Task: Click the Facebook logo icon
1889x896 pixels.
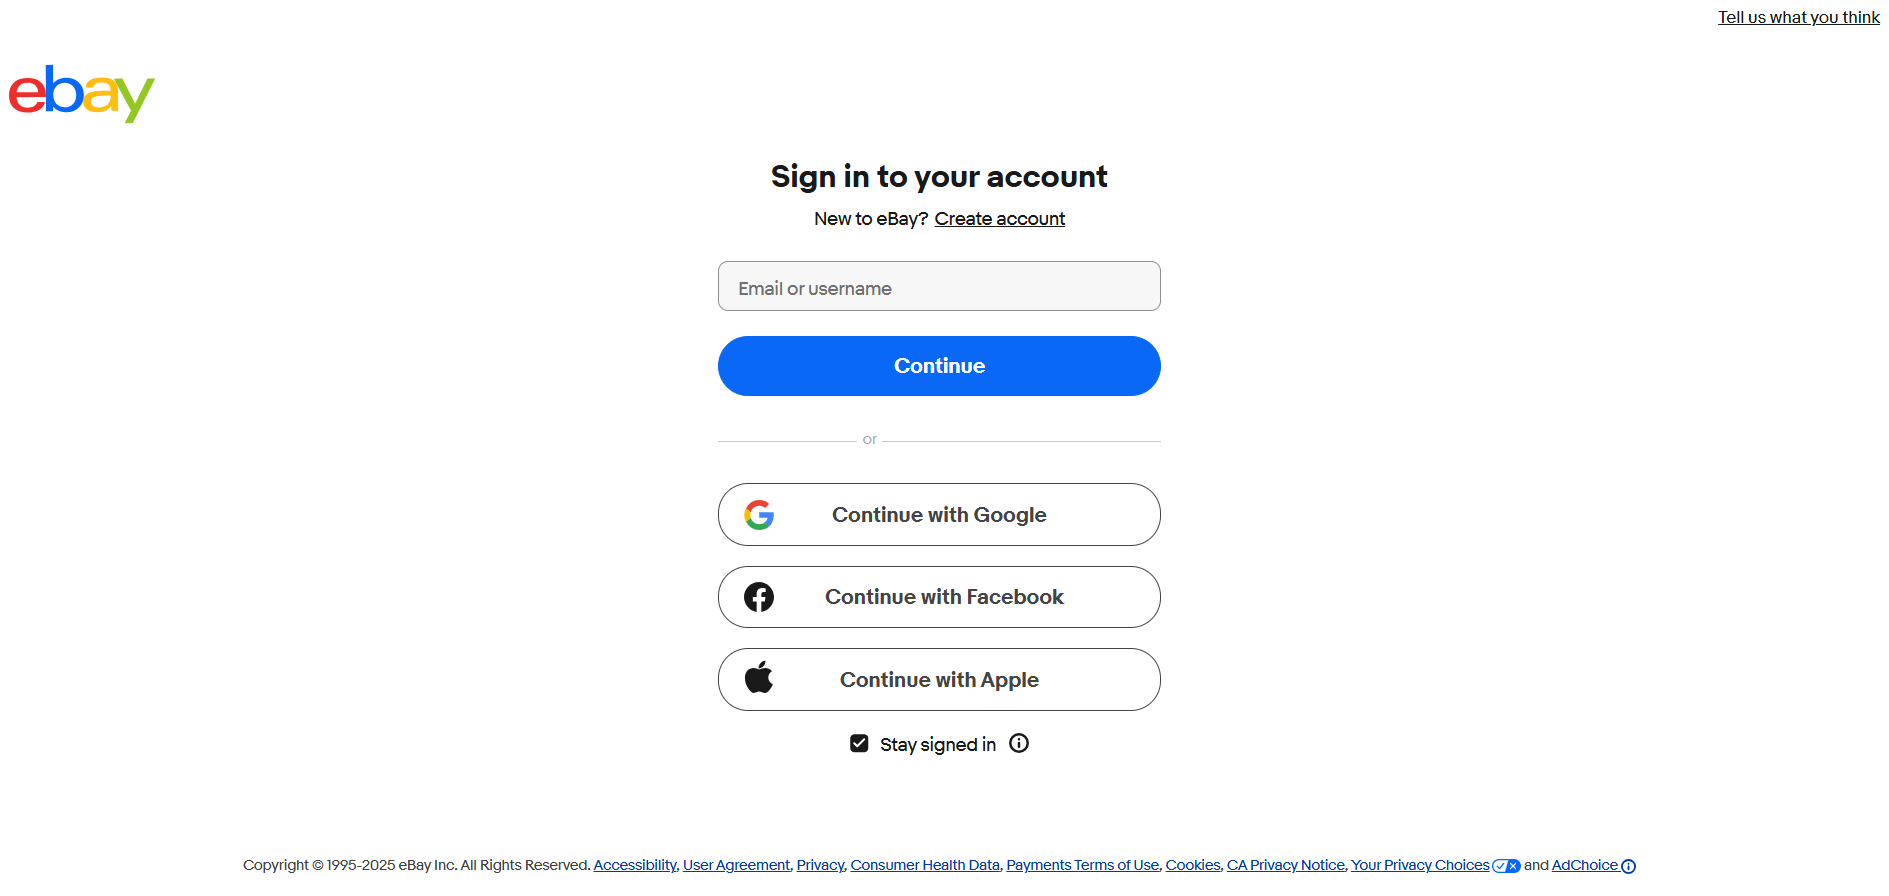Action: pyautogui.click(x=759, y=597)
